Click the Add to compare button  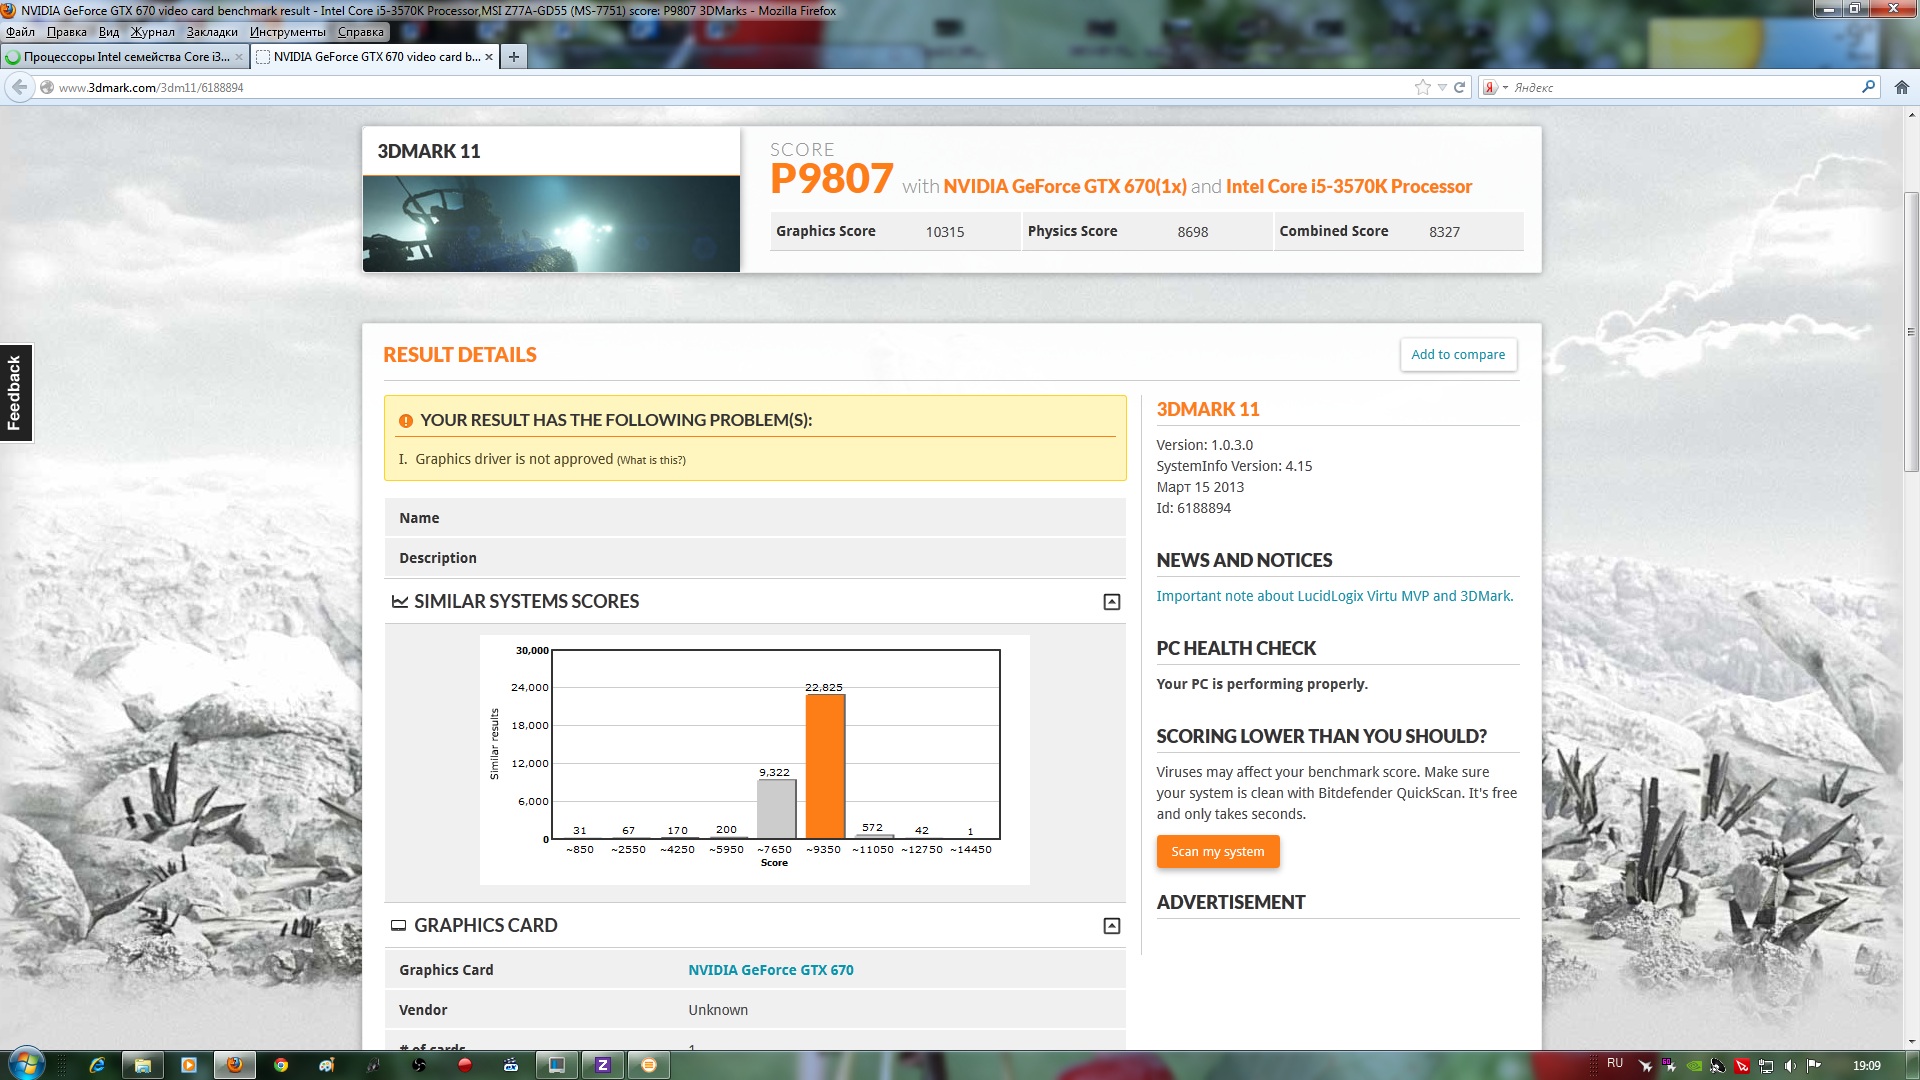1457,355
